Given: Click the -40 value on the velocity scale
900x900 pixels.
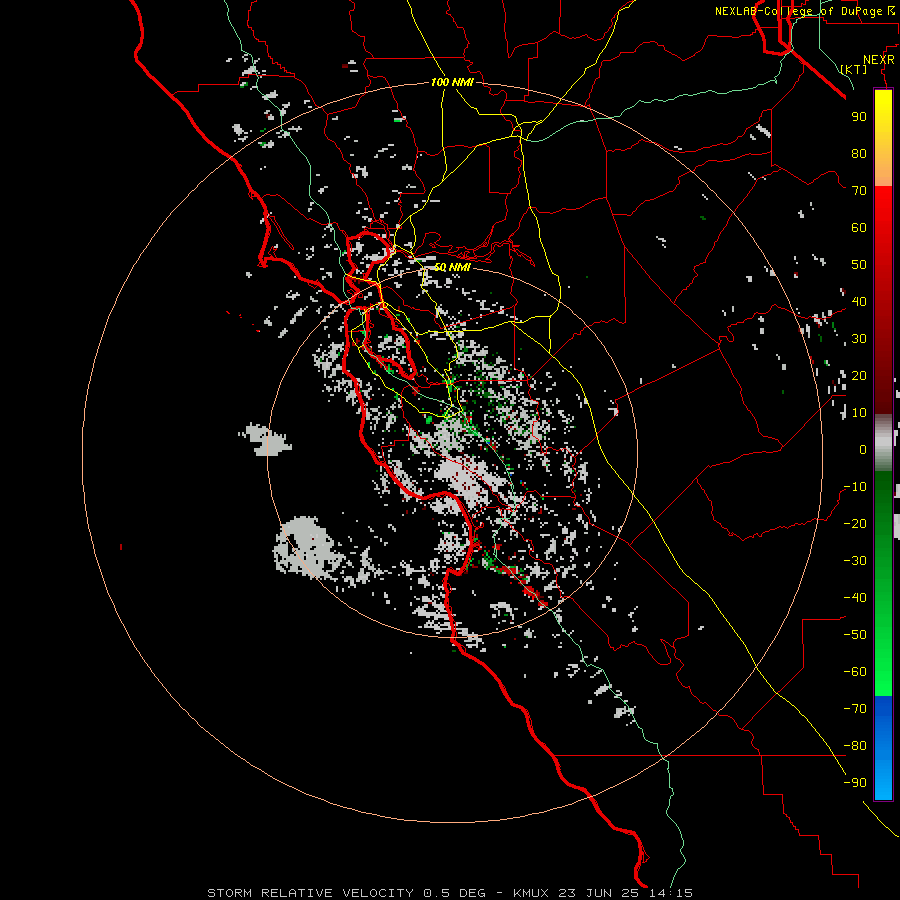Looking at the screenshot, I should click(855, 598).
